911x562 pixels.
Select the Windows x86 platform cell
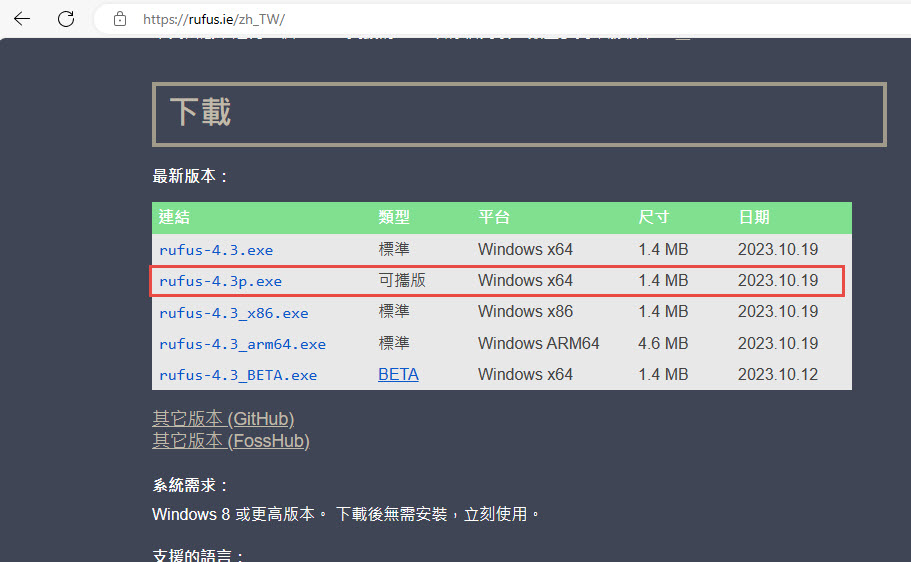pyautogui.click(x=525, y=312)
